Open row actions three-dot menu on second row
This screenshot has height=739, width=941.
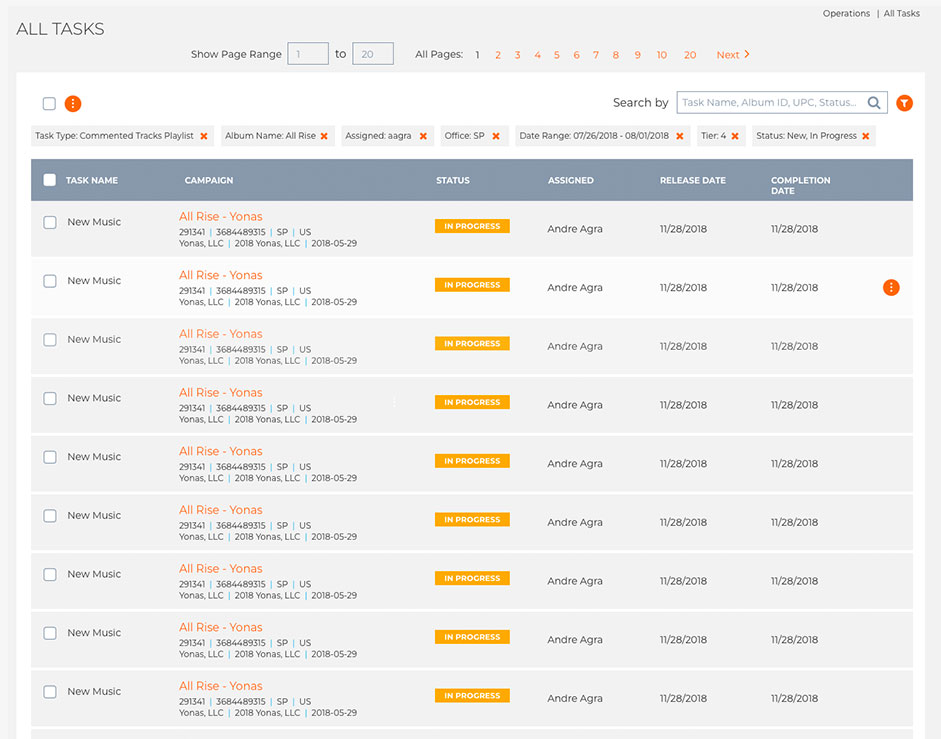(891, 288)
